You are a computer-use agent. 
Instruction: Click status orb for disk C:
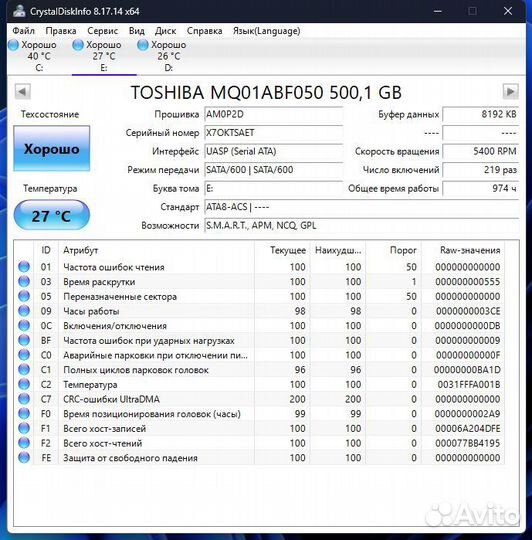13,45
